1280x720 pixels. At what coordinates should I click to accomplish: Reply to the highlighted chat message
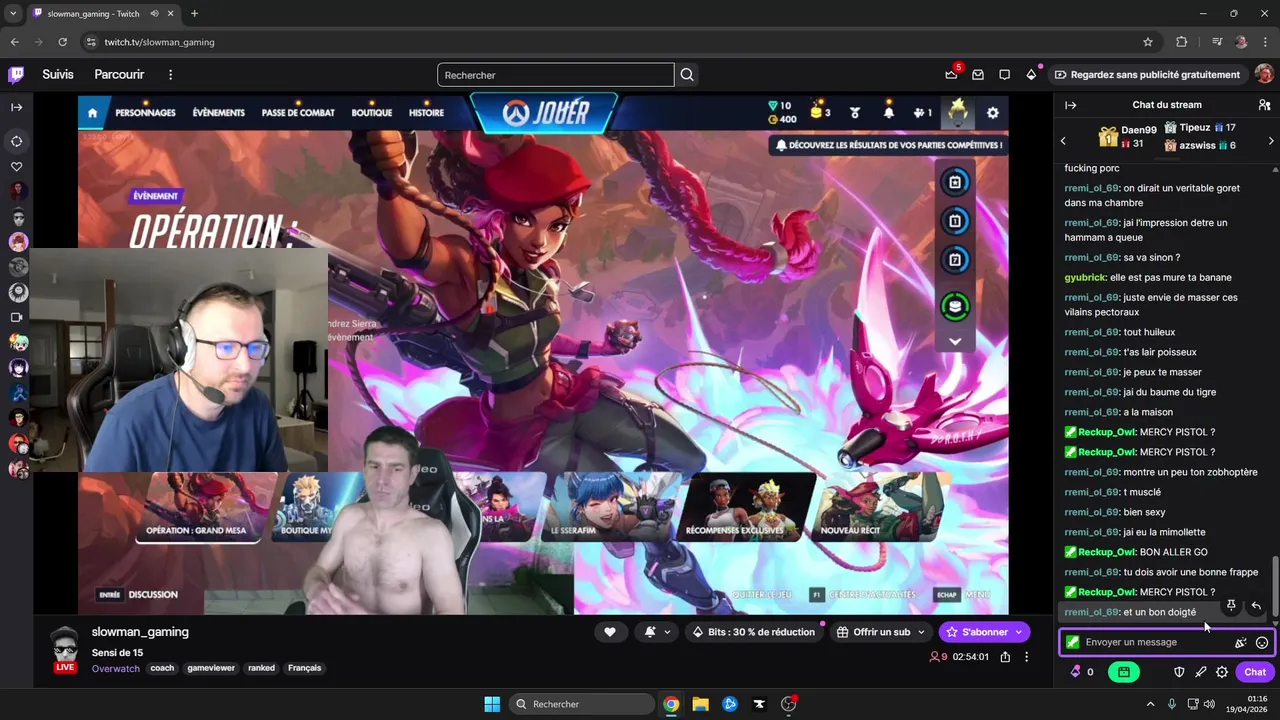(1256, 606)
